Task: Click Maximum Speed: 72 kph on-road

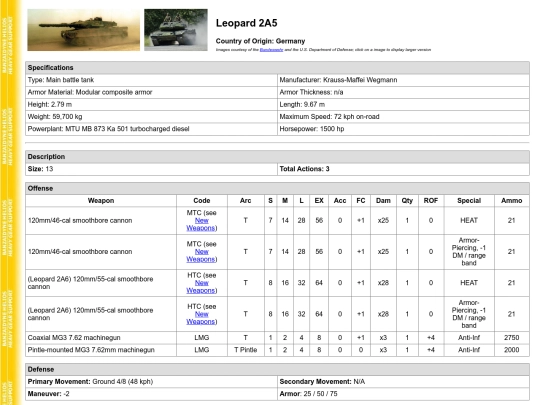Action: coord(403,117)
